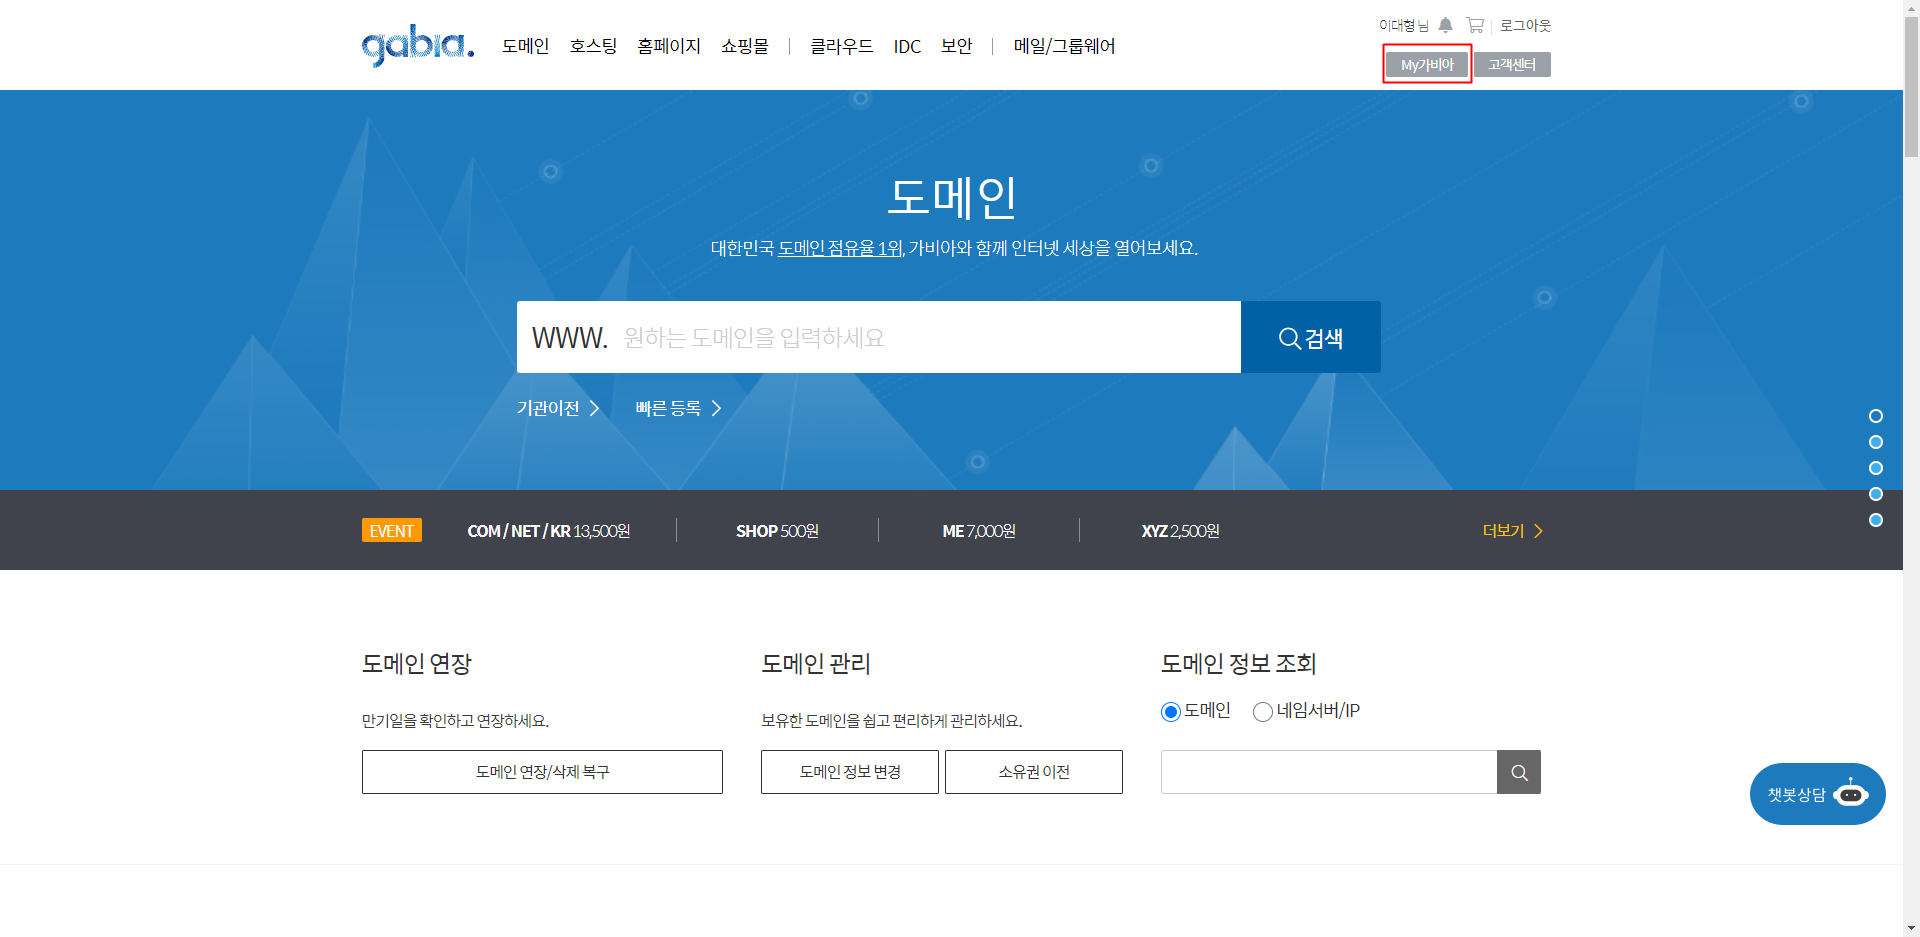The width and height of the screenshot is (1920, 937).
Task: Select the 도메인 radio button
Action: tap(1171, 712)
